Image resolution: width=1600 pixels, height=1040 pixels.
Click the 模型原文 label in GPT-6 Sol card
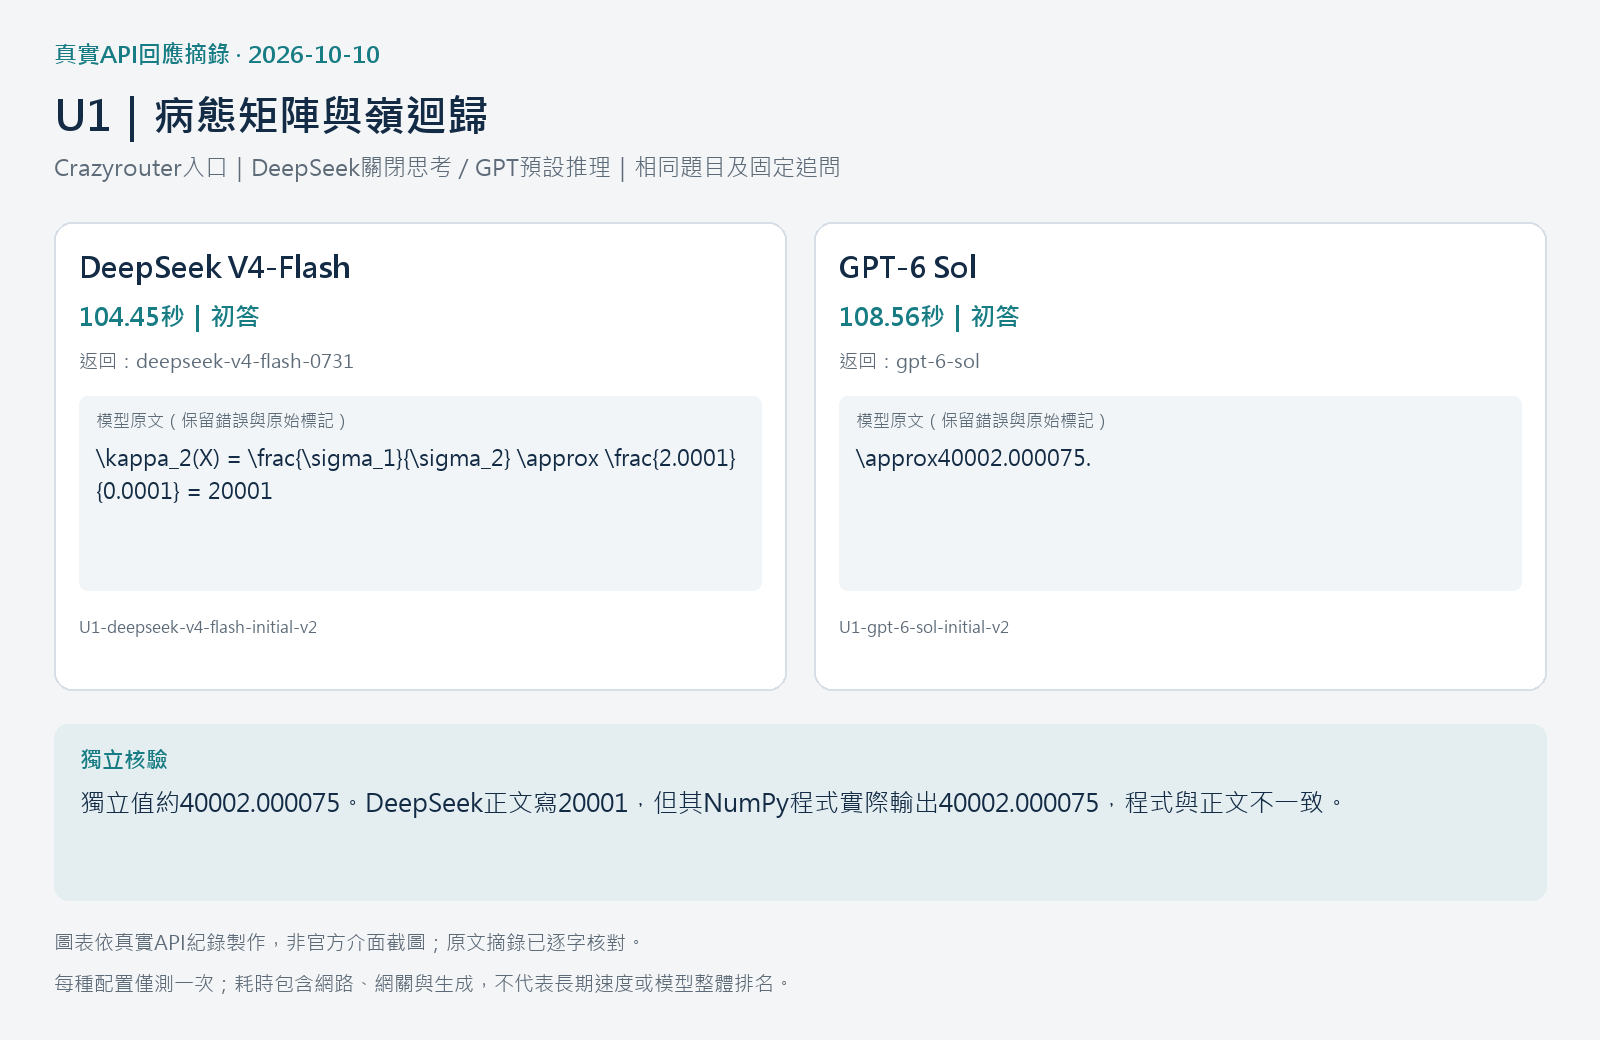[981, 421]
